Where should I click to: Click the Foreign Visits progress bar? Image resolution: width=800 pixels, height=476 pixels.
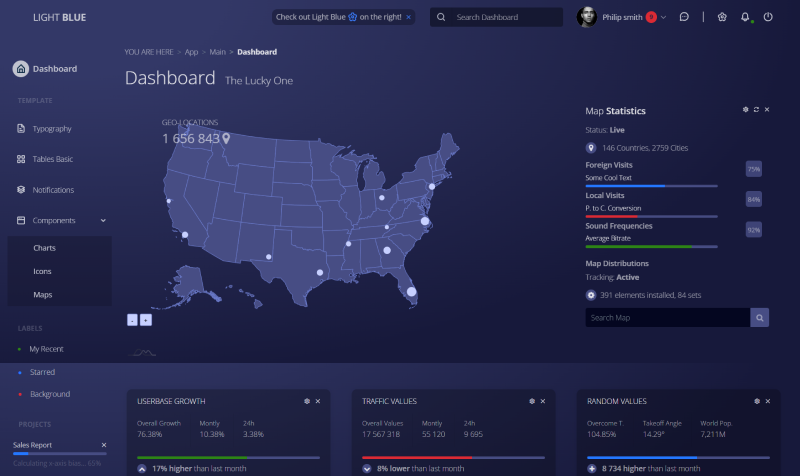[651, 186]
